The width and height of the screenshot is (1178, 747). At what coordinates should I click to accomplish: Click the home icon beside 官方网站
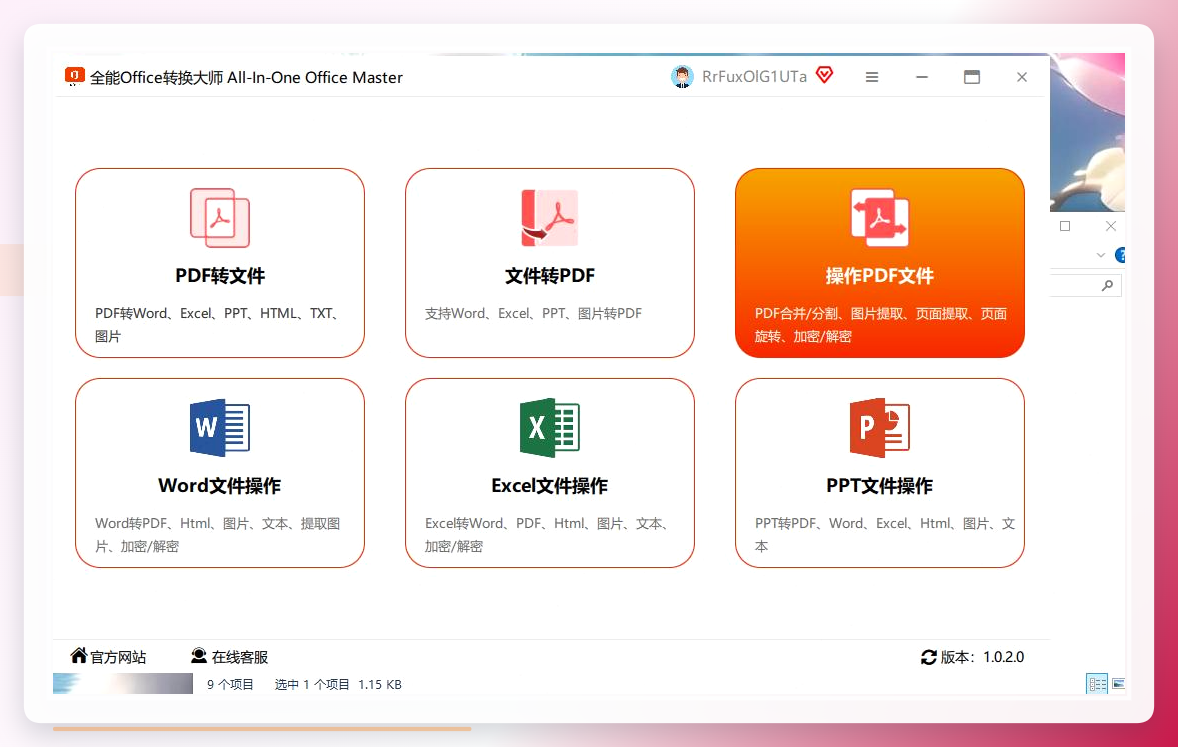pos(79,655)
